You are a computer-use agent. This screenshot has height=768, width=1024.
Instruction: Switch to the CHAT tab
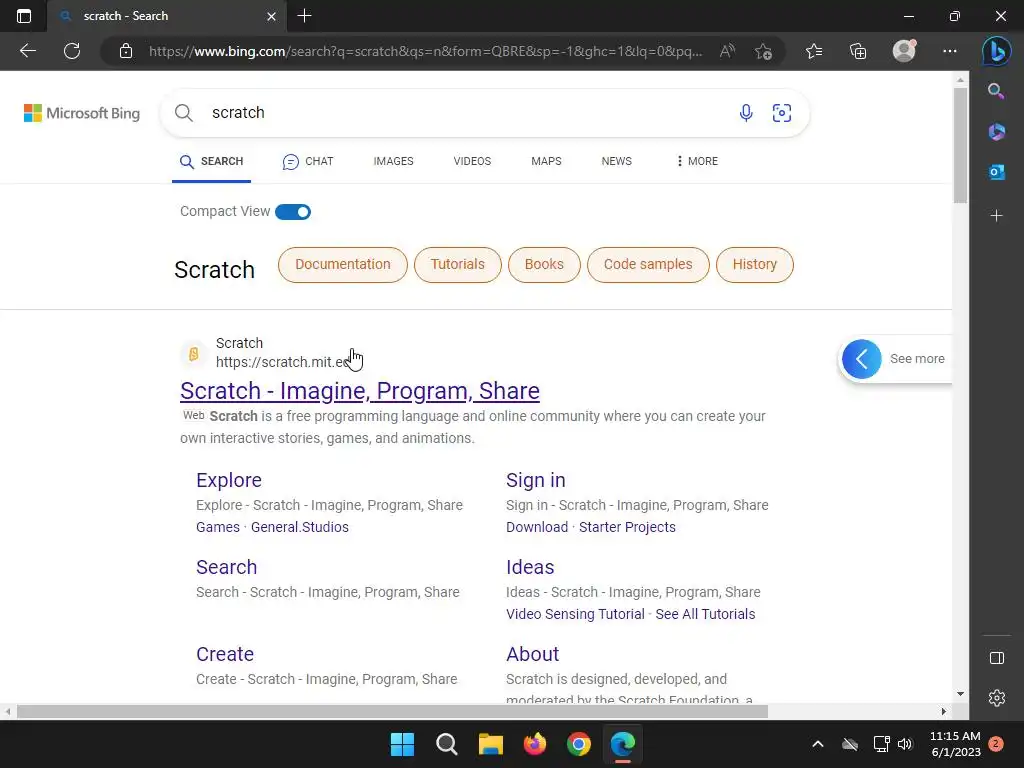click(308, 161)
